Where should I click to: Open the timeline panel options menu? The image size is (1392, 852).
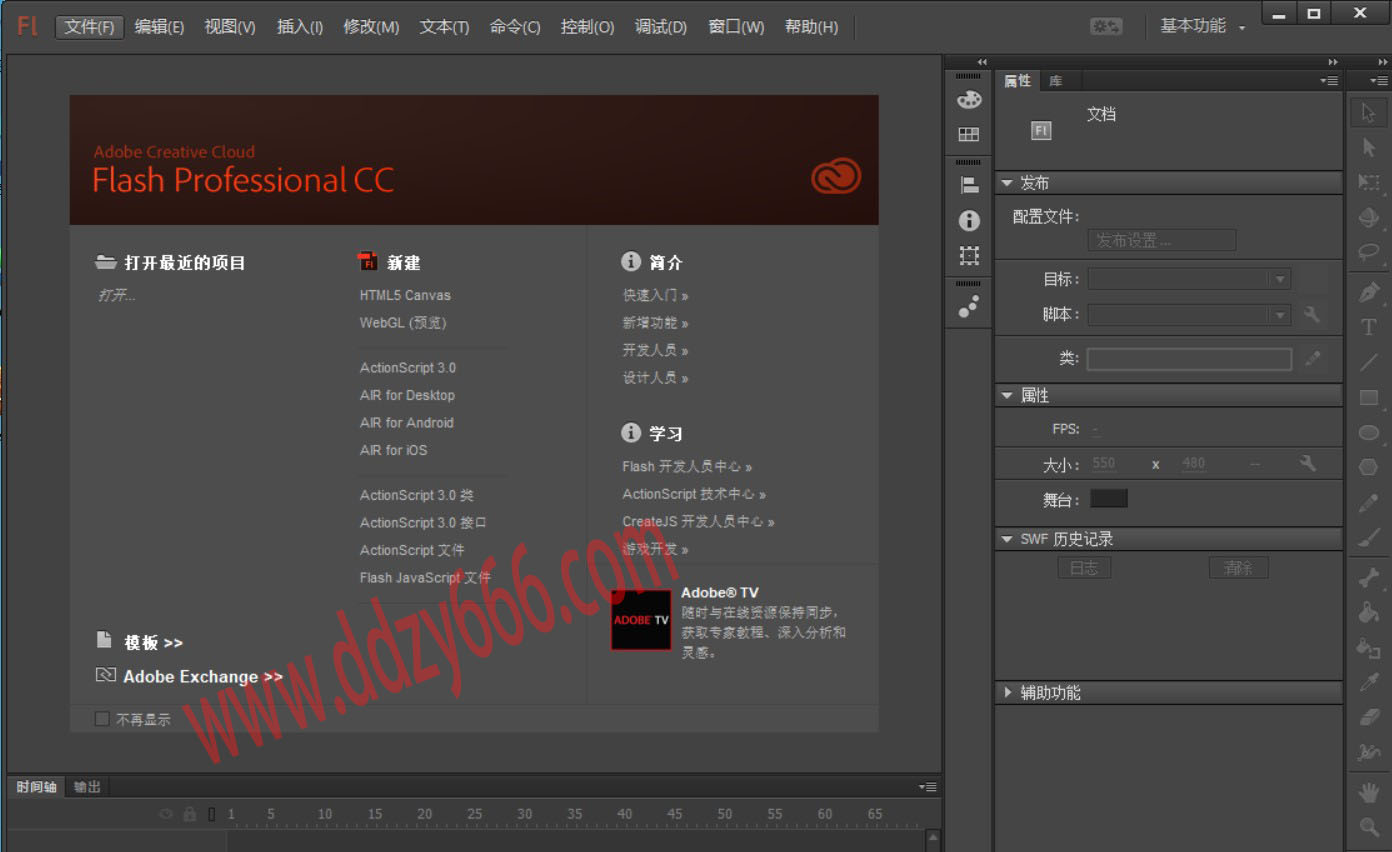(x=928, y=787)
